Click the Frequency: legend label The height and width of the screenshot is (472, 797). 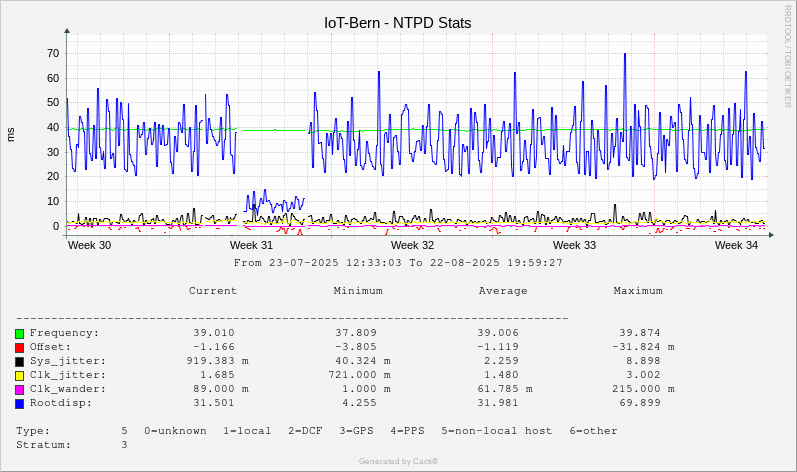point(65,333)
